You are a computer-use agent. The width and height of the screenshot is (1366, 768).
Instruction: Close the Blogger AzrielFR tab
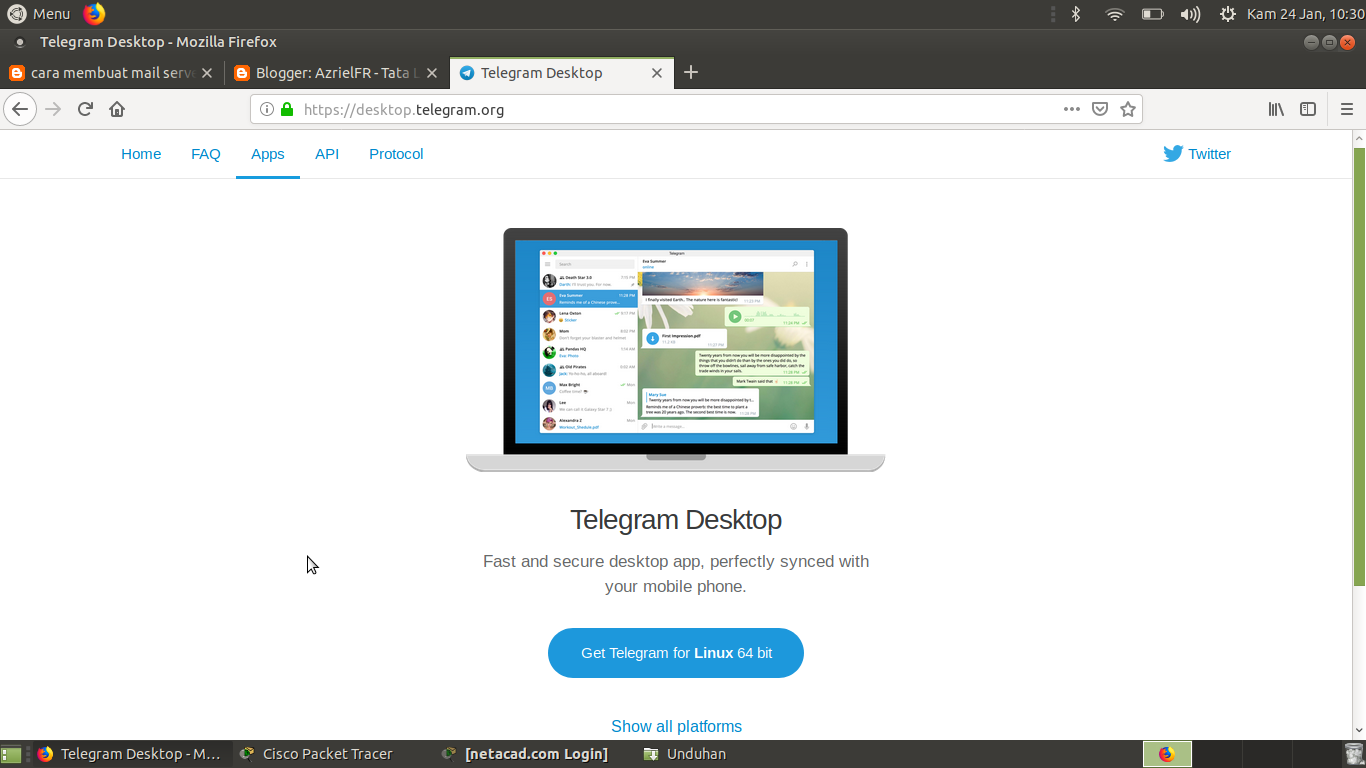pos(432,73)
